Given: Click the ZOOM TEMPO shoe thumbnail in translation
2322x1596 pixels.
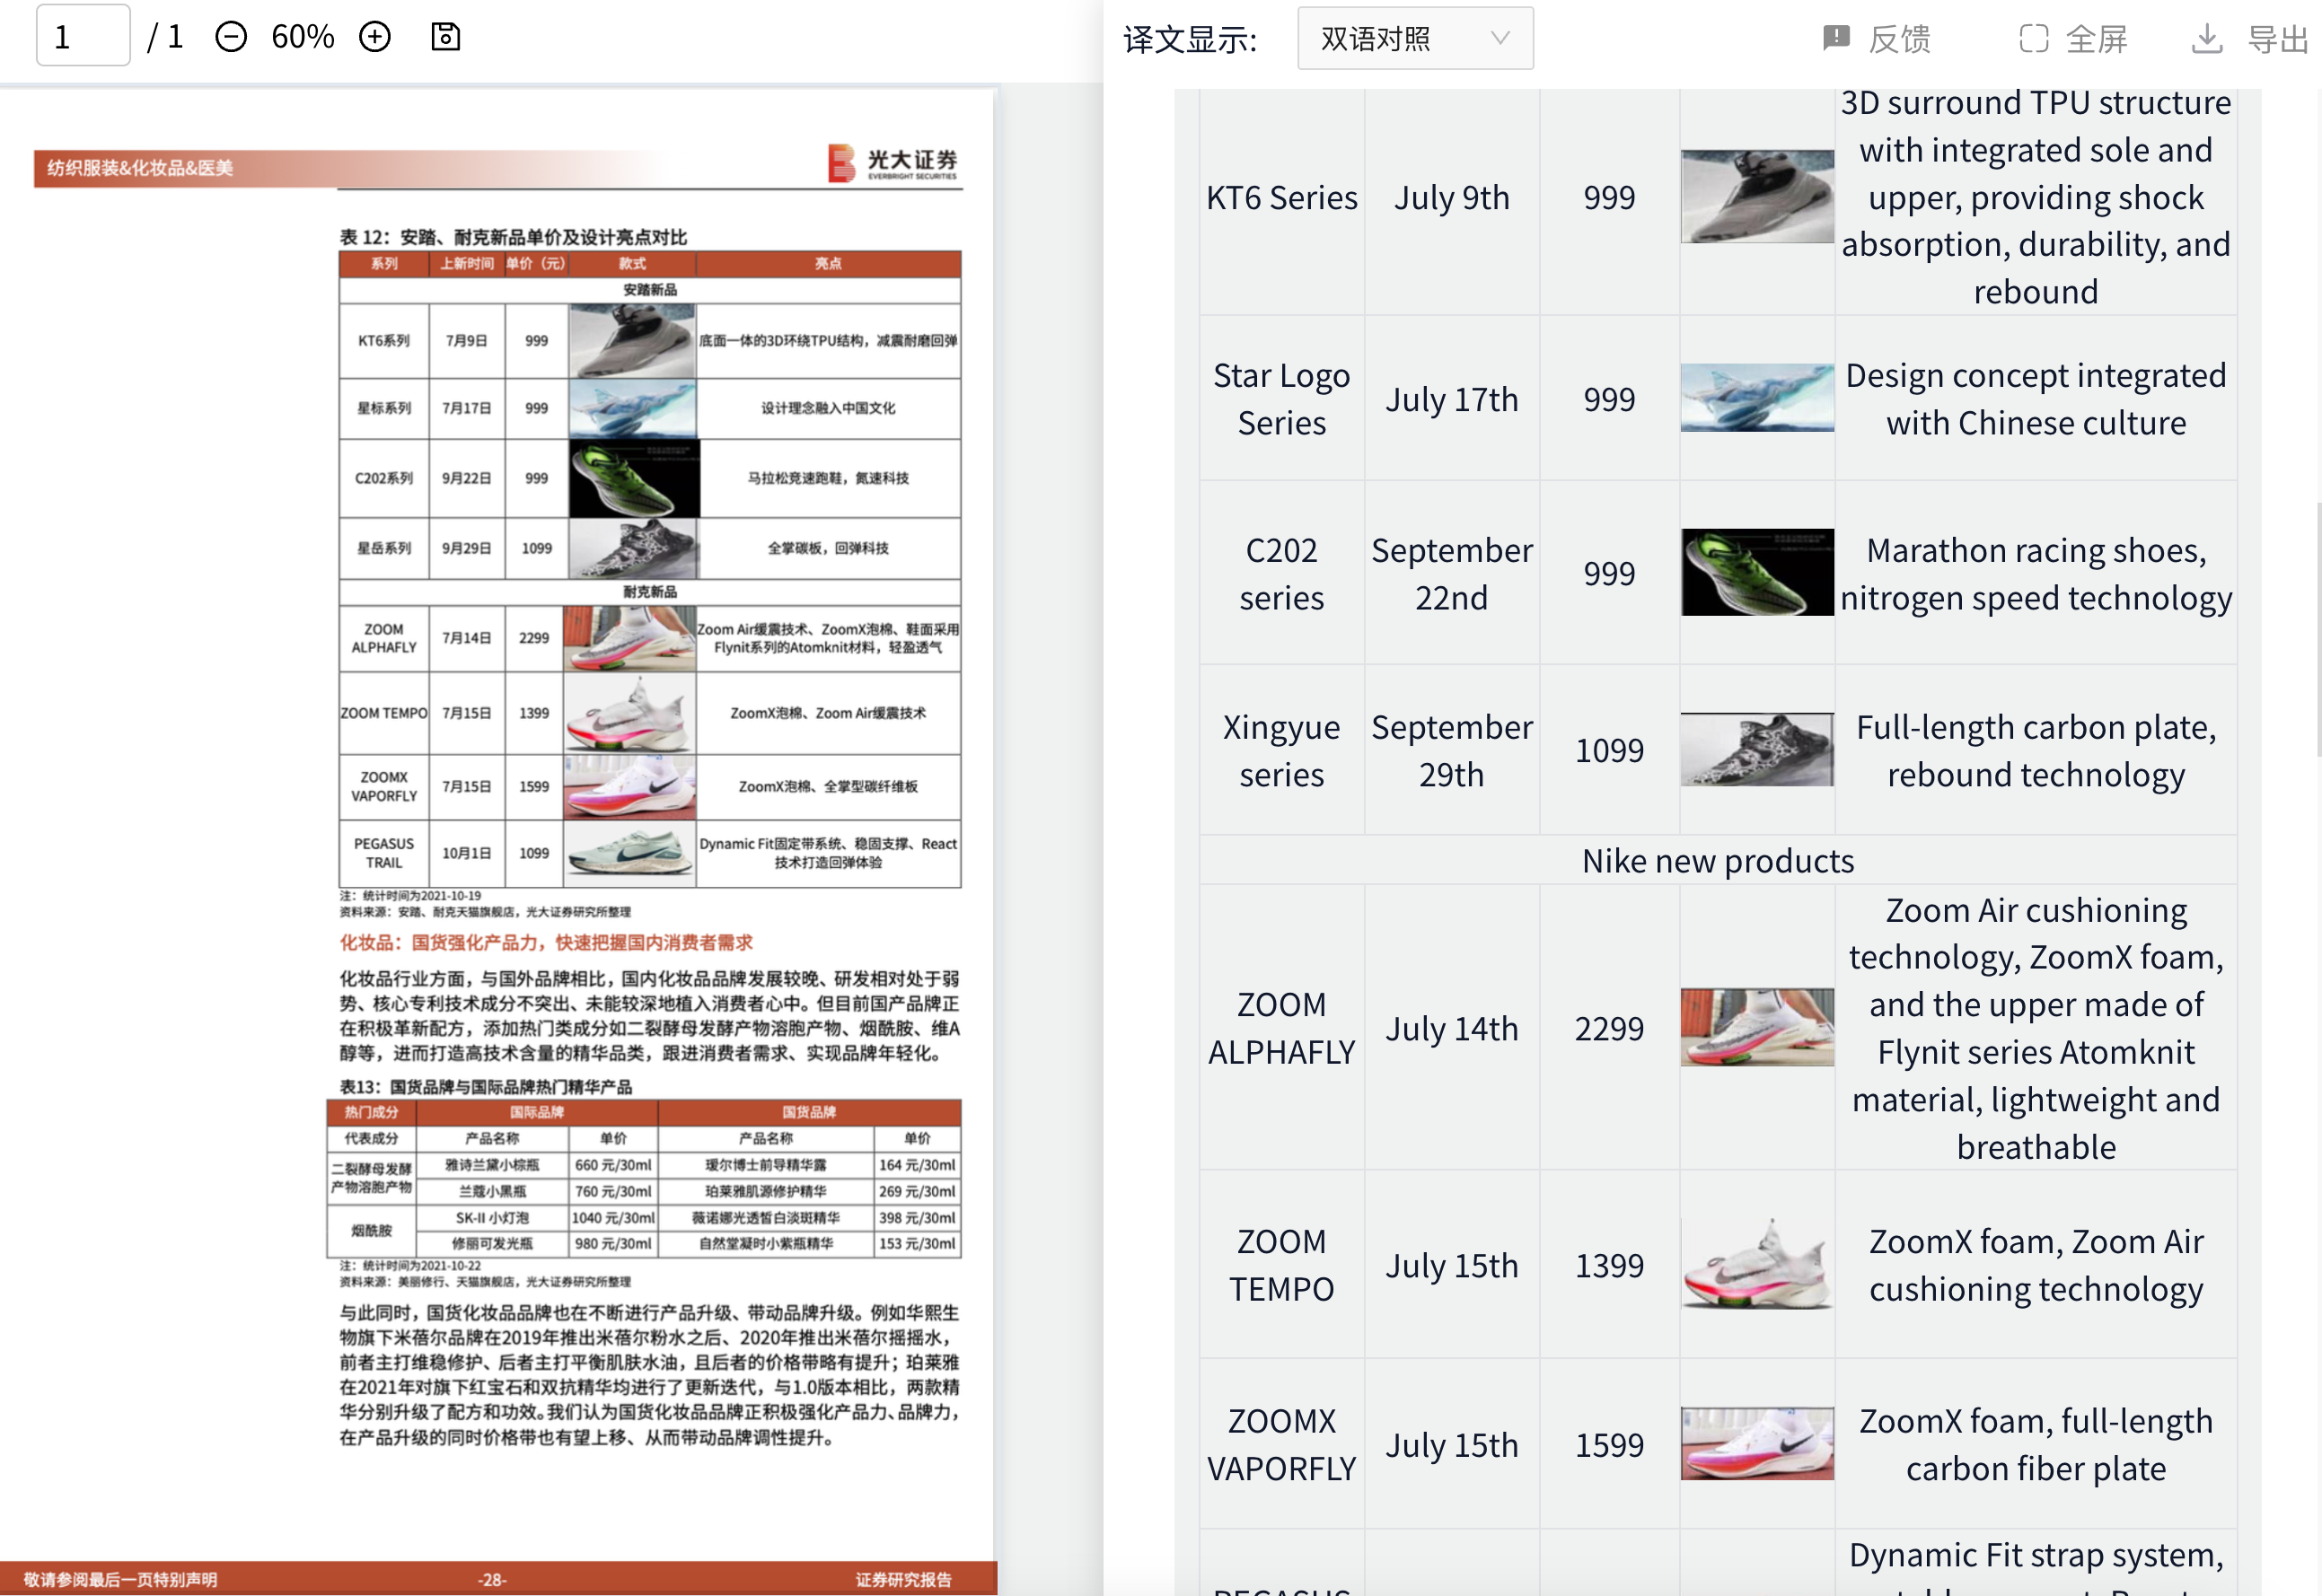Looking at the screenshot, I should 1757,1264.
